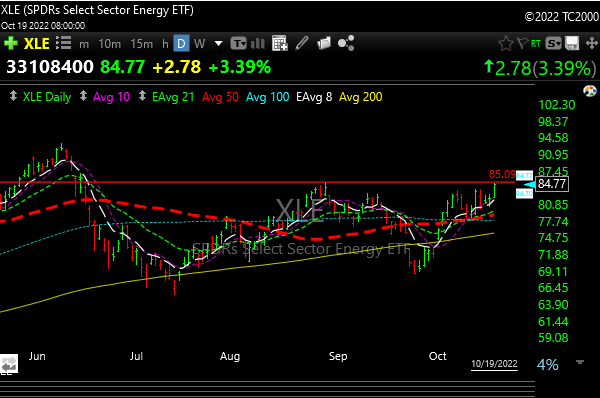Open the timeframe dropdown arrow

218,44
